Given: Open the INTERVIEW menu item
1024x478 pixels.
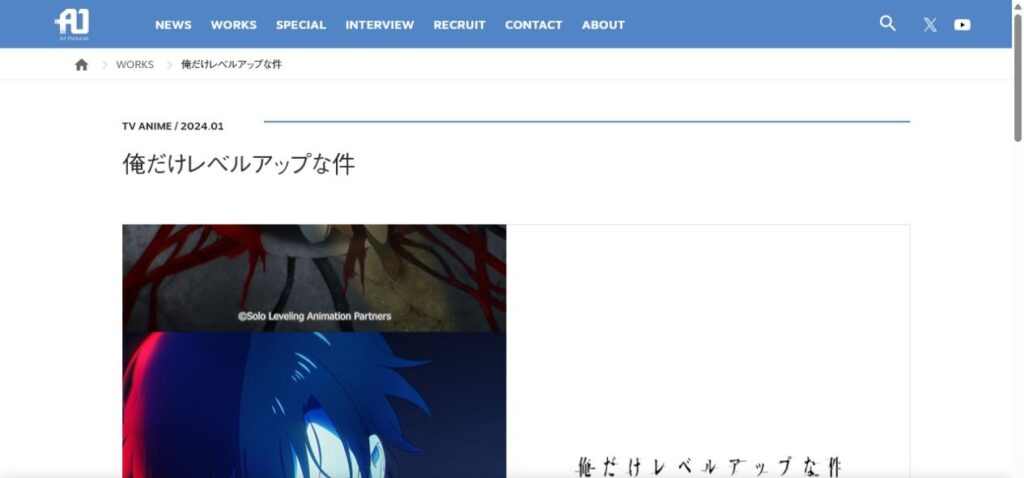Looking at the screenshot, I should [x=379, y=25].
